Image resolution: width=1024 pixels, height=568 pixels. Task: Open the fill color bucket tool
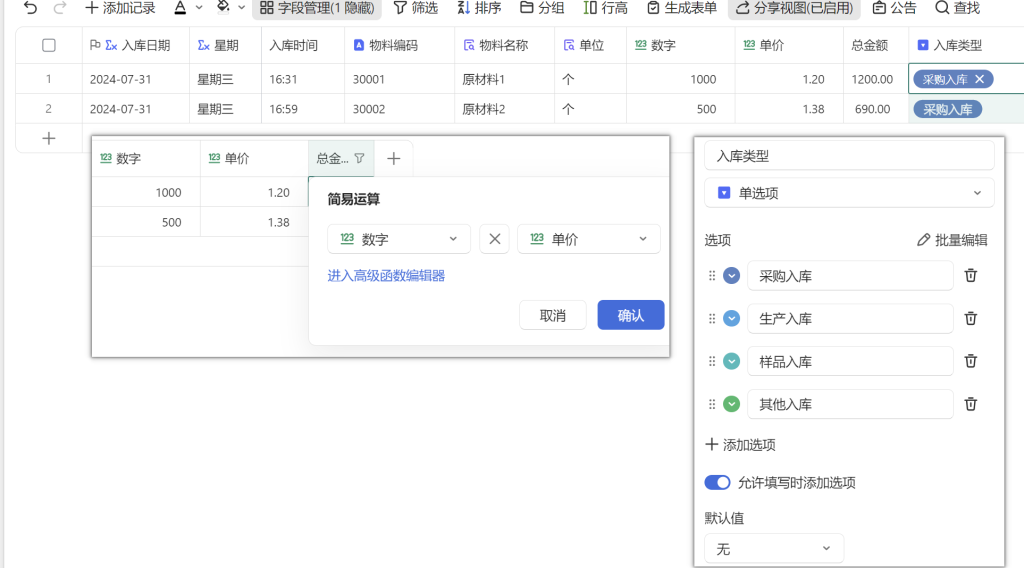pyautogui.click(x=223, y=8)
